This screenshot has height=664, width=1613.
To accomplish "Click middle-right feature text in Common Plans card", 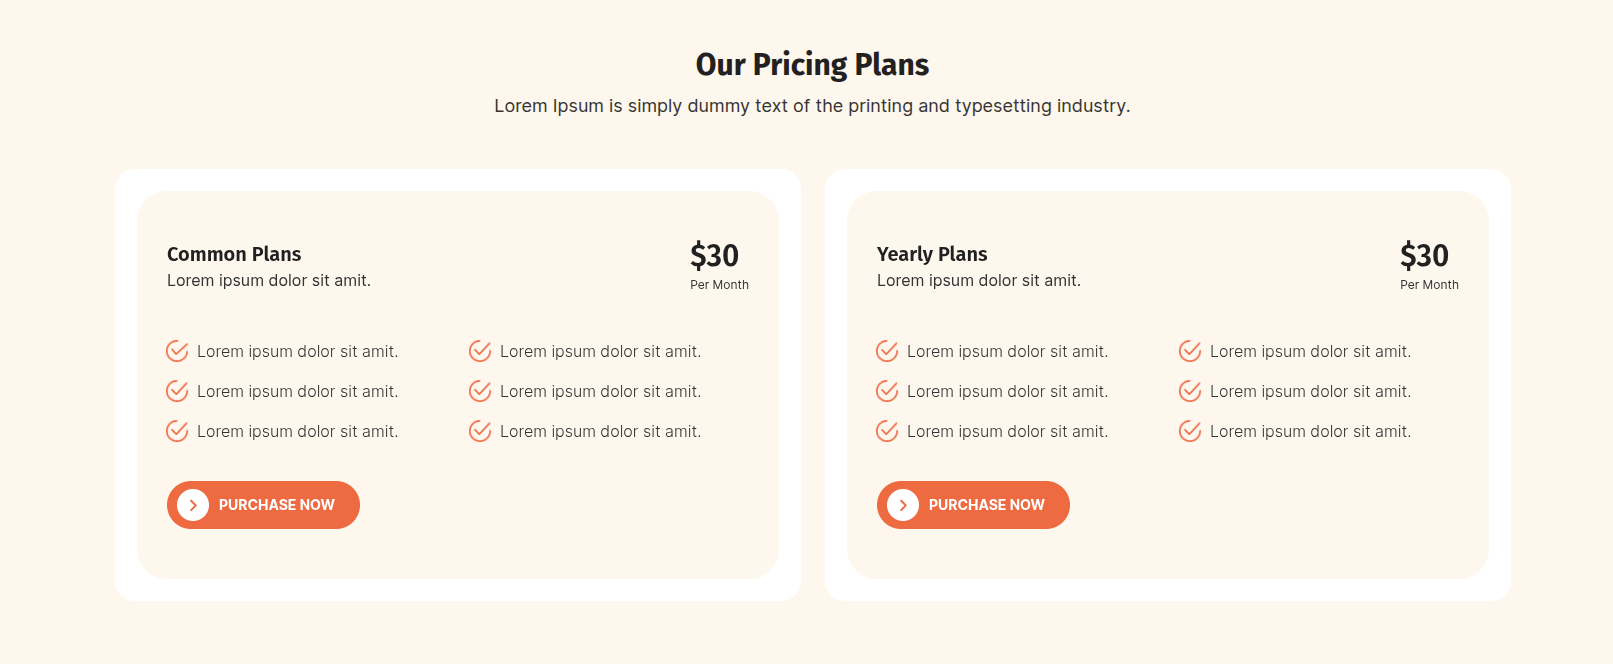I will (x=600, y=392).
